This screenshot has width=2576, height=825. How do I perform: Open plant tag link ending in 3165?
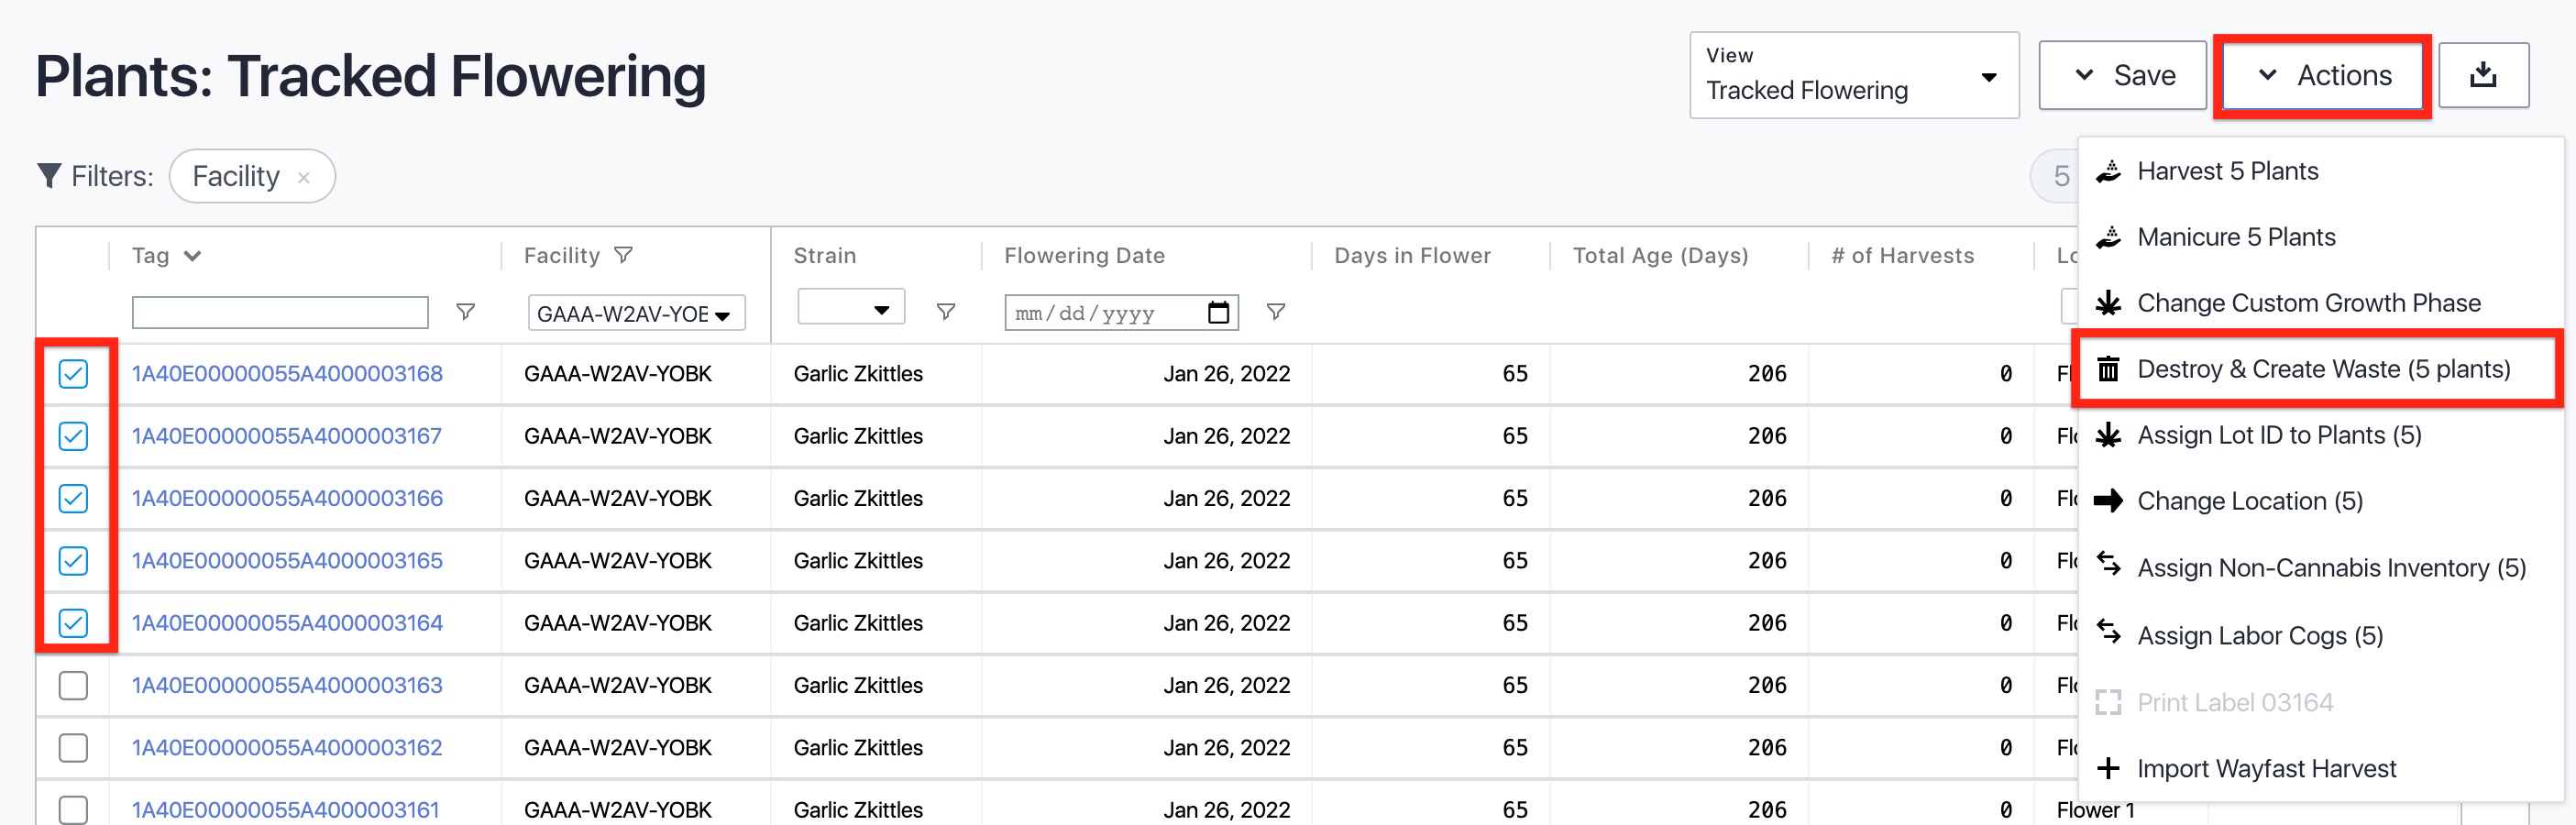[287, 560]
